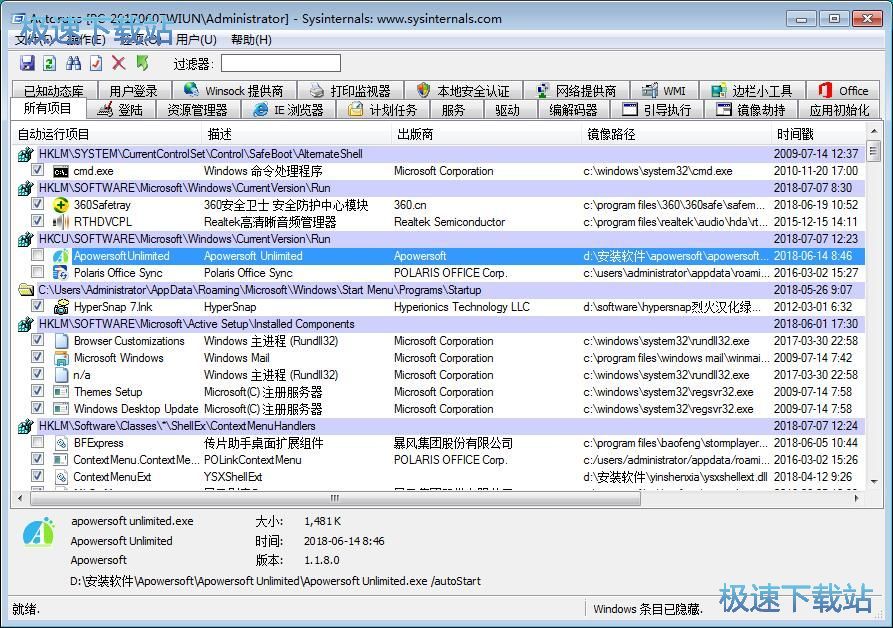Open the 边栏小工具 tab

(752, 91)
